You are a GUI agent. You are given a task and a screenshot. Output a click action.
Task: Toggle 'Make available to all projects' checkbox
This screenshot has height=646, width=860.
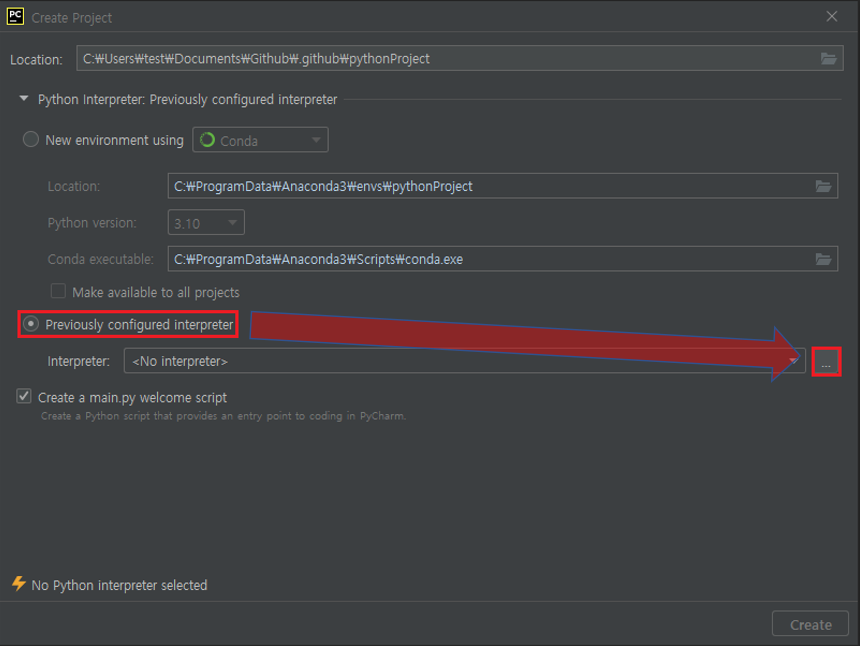coord(58,291)
